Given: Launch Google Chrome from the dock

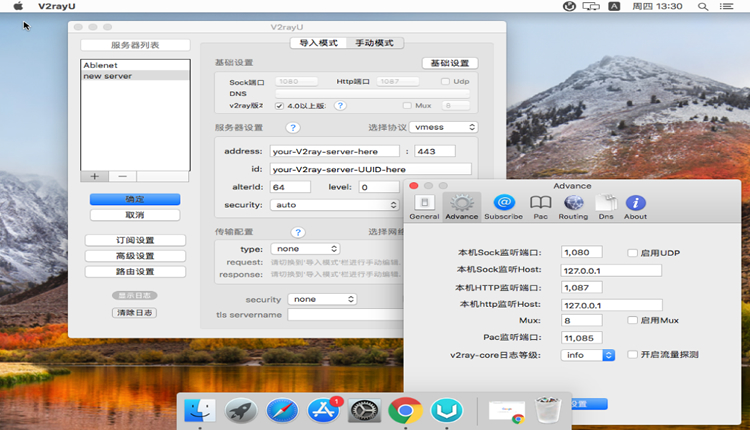Looking at the screenshot, I should pos(405,410).
